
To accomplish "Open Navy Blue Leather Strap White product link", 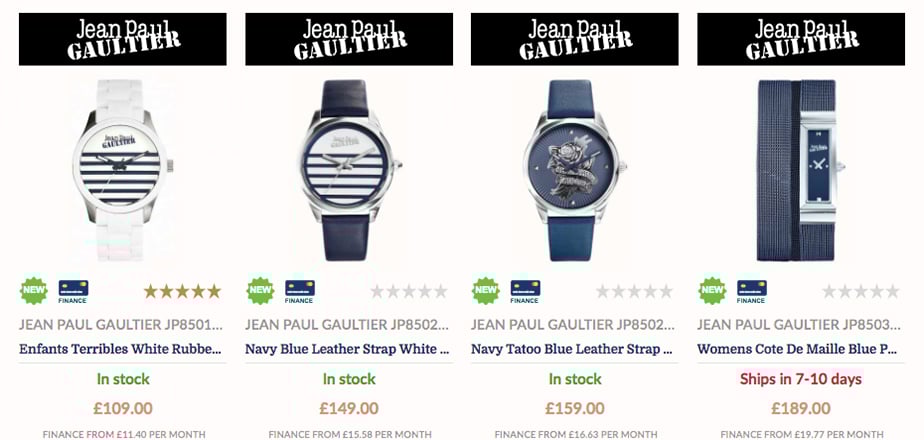I will 347,349.
